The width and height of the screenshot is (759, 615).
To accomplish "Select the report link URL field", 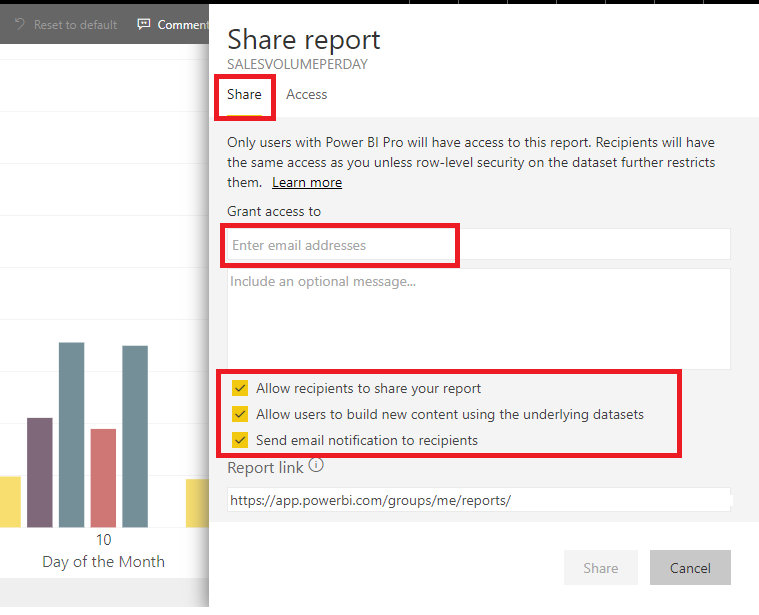I will (479, 500).
